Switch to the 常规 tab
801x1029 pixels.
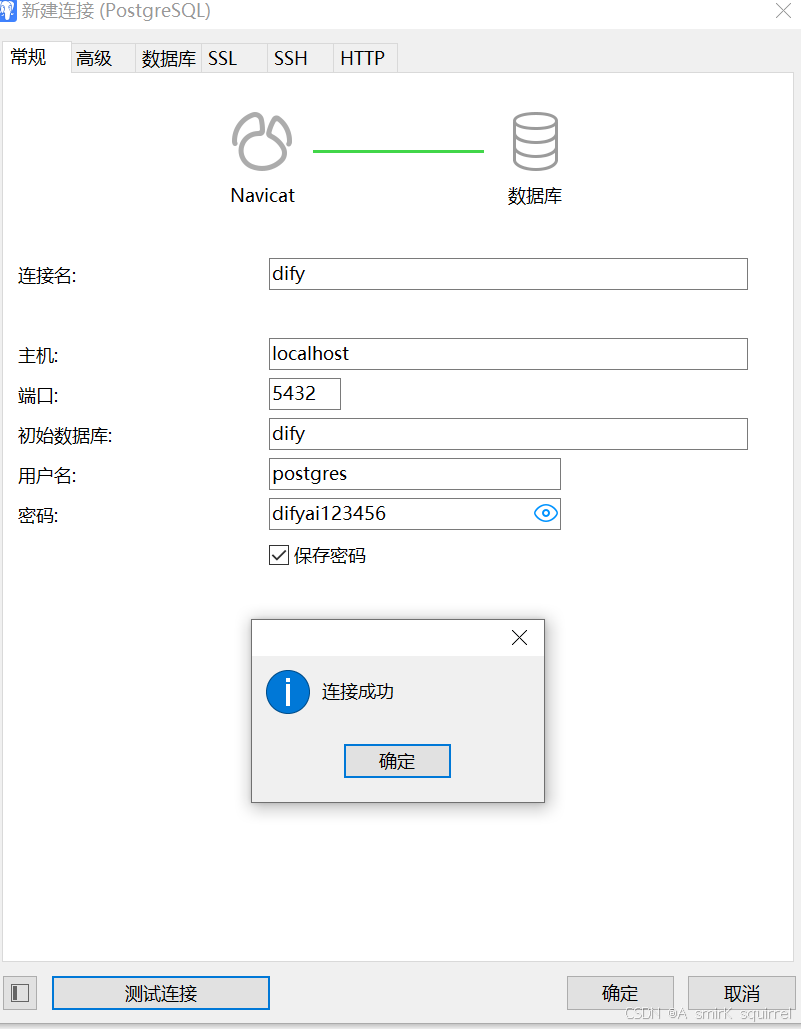click(x=37, y=58)
